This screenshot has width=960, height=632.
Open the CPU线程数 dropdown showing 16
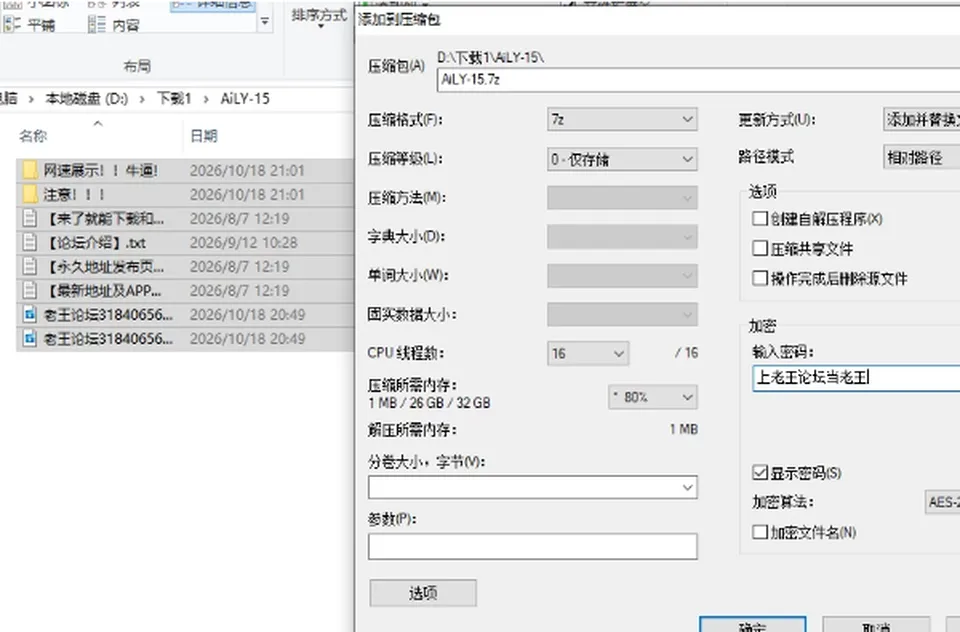tap(588, 353)
